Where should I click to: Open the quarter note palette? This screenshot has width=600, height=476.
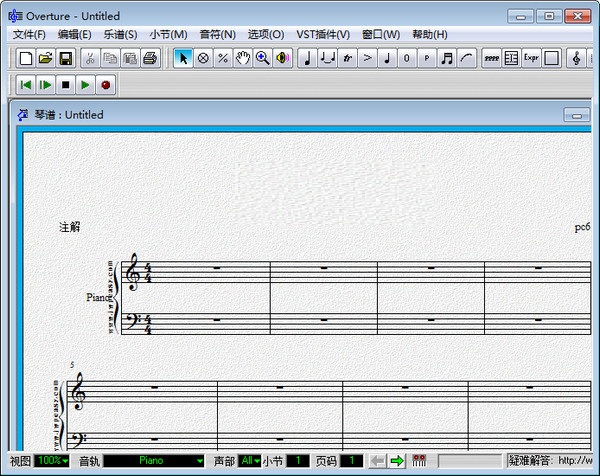click(x=307, y=59)
